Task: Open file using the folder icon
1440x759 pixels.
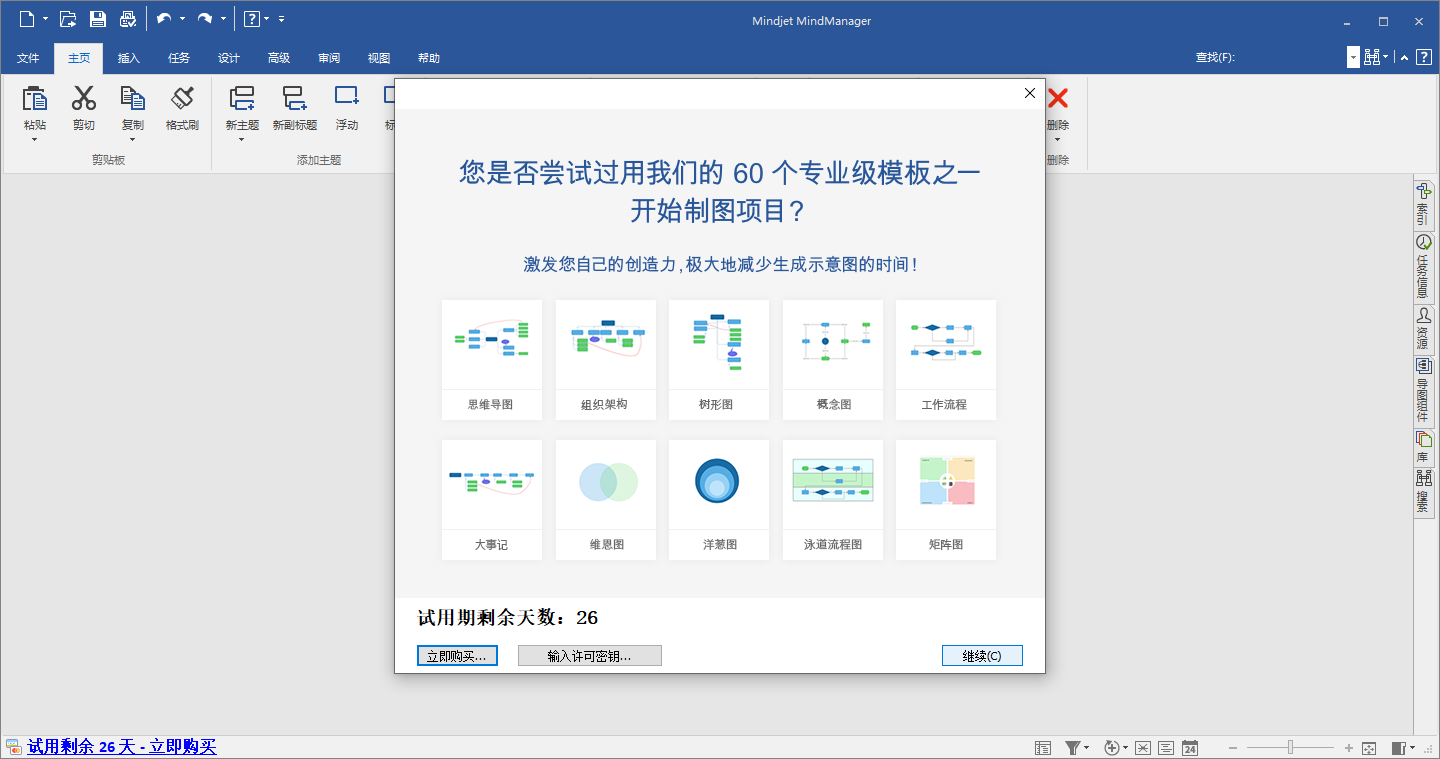Action: [x=68, y=19]
